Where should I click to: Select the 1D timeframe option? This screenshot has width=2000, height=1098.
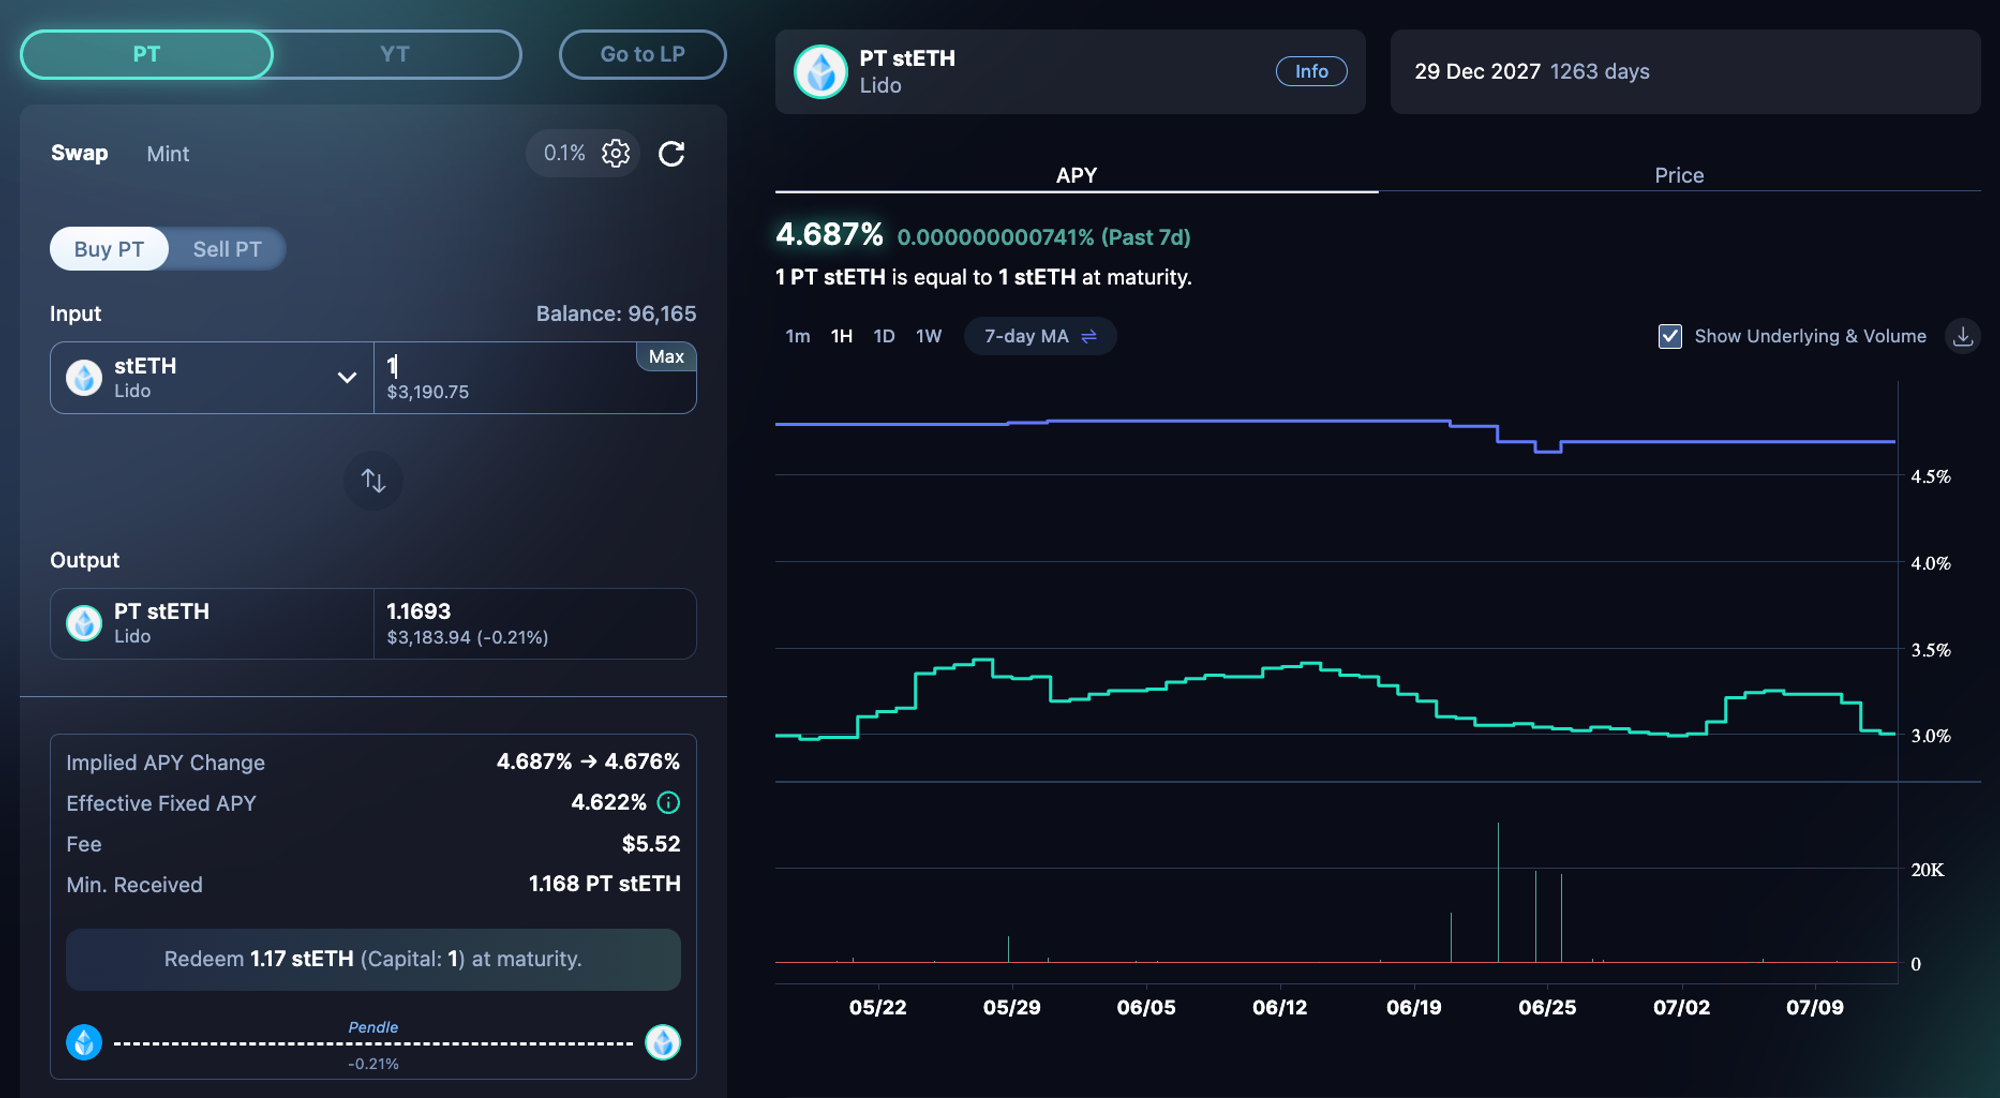coord(884,337)
